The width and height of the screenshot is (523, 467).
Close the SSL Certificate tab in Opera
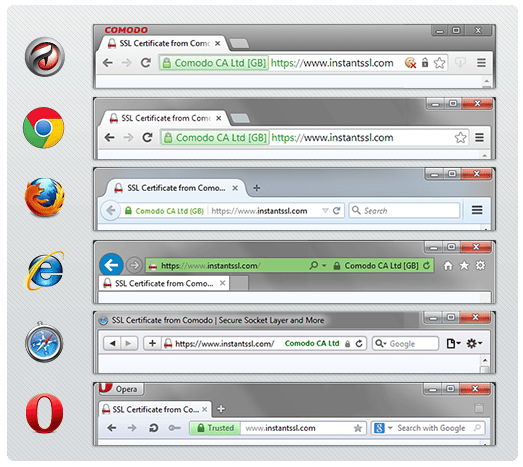pyautogui.click(x=205, y=409)
